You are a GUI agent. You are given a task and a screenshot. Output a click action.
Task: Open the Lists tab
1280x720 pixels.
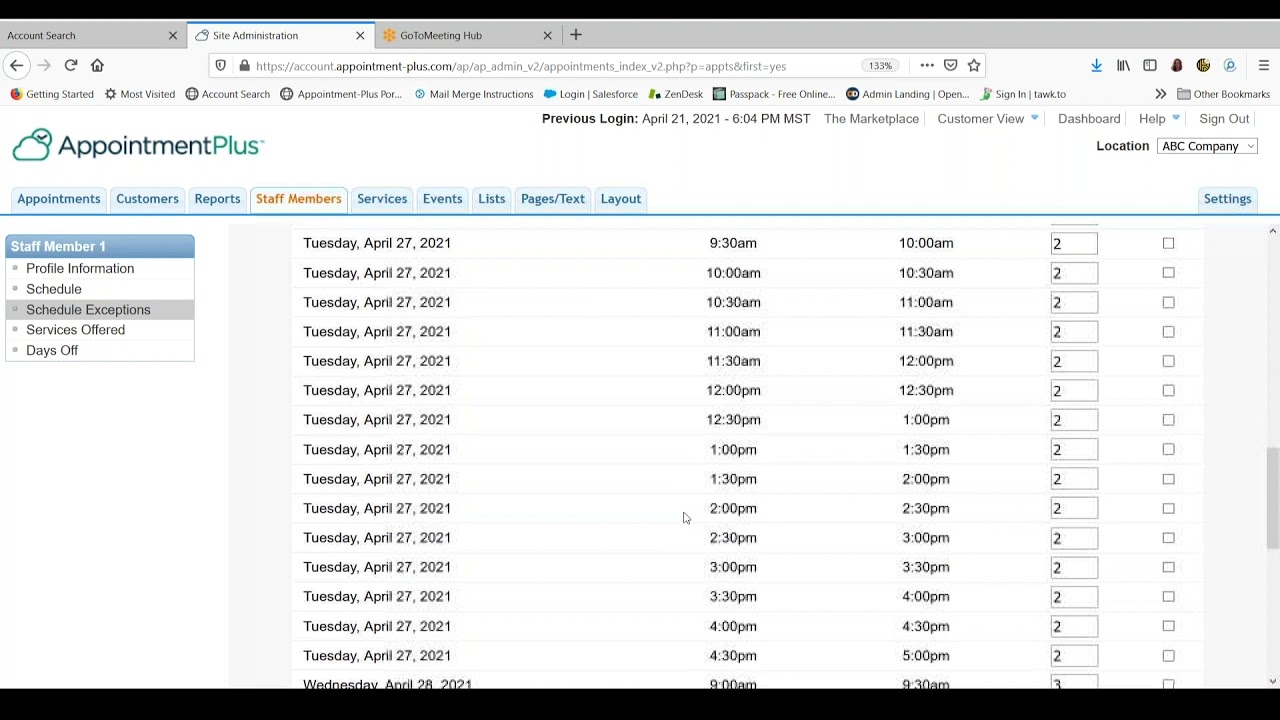click(x=492, y=199)
